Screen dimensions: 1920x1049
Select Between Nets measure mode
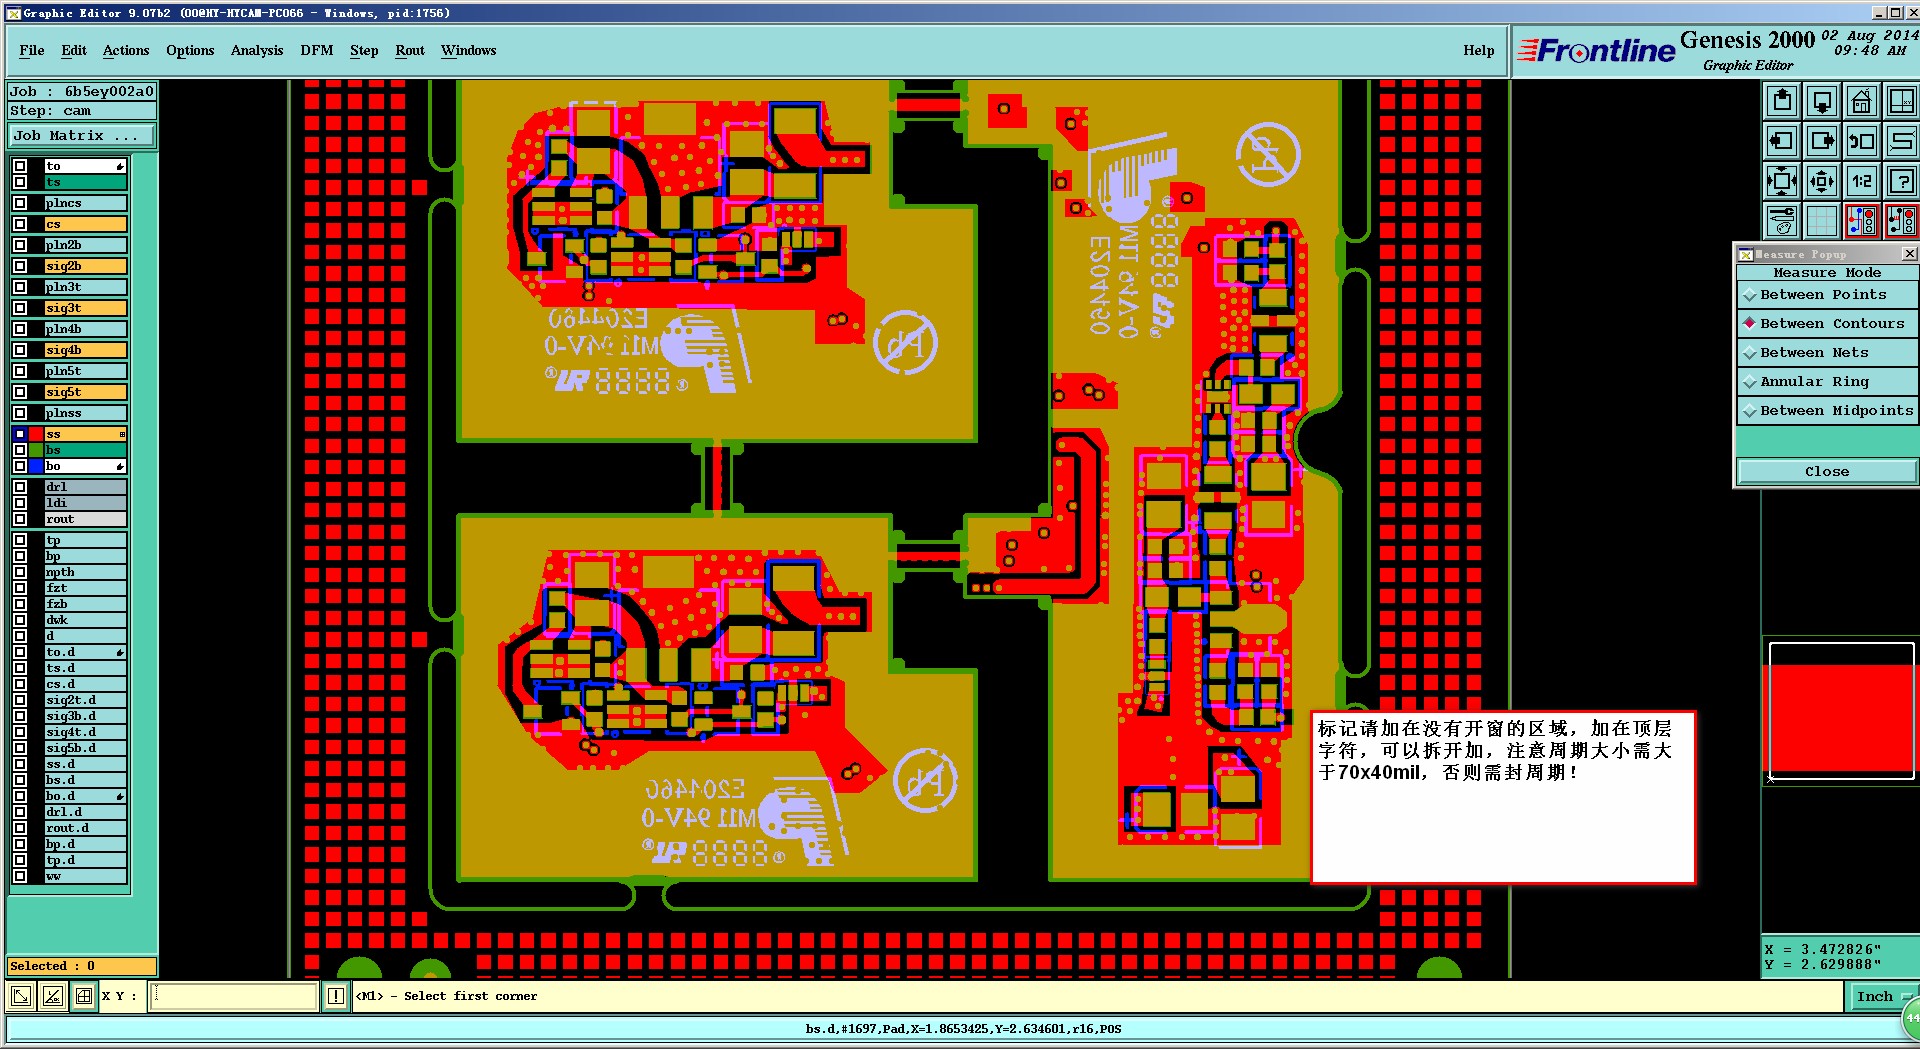pyautogui.click(x=1827, y=353)
